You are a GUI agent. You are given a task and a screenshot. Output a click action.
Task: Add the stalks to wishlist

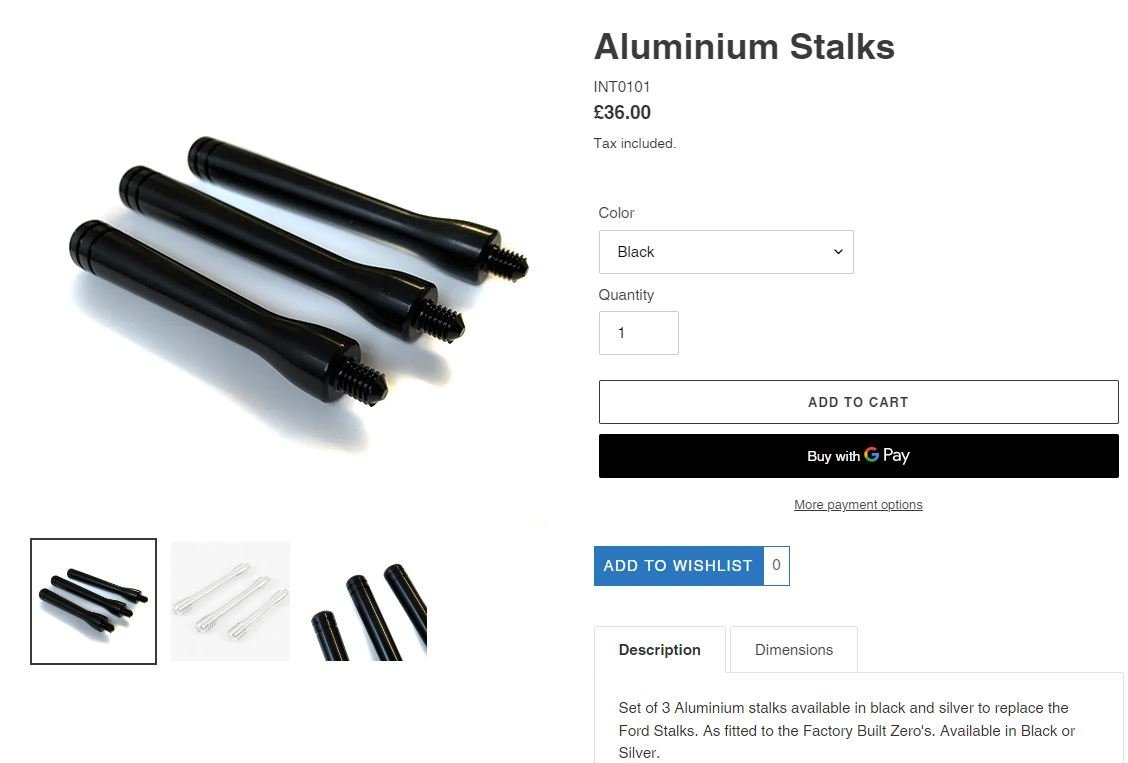tap(678, 566)
